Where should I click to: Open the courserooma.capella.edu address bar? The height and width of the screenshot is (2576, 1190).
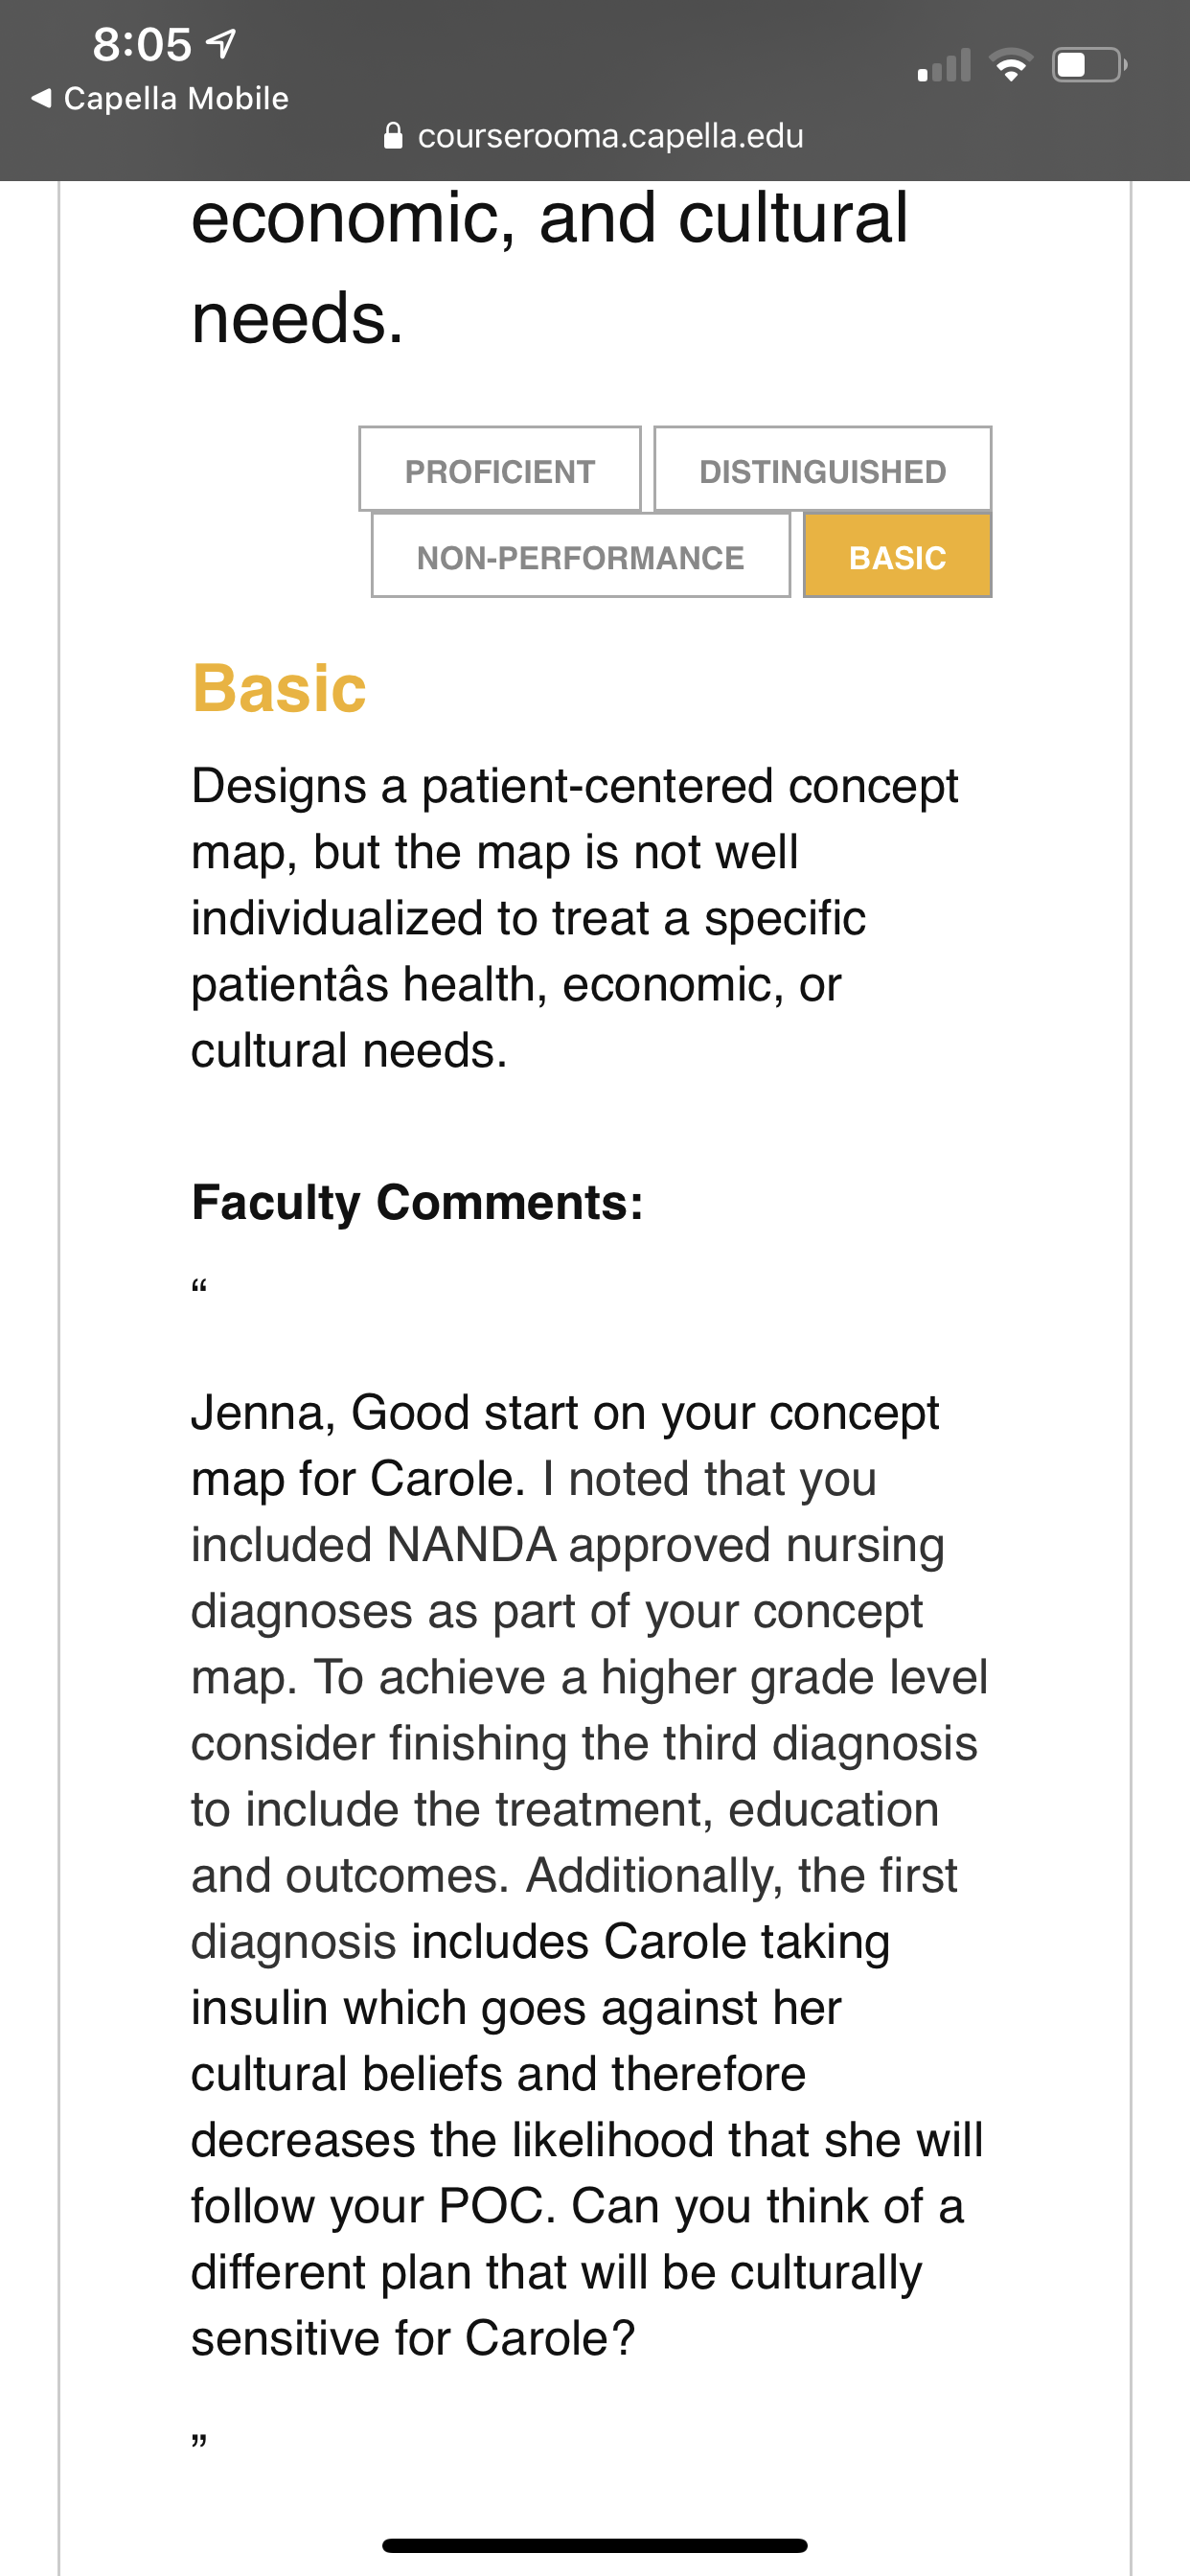coord(595,136)
